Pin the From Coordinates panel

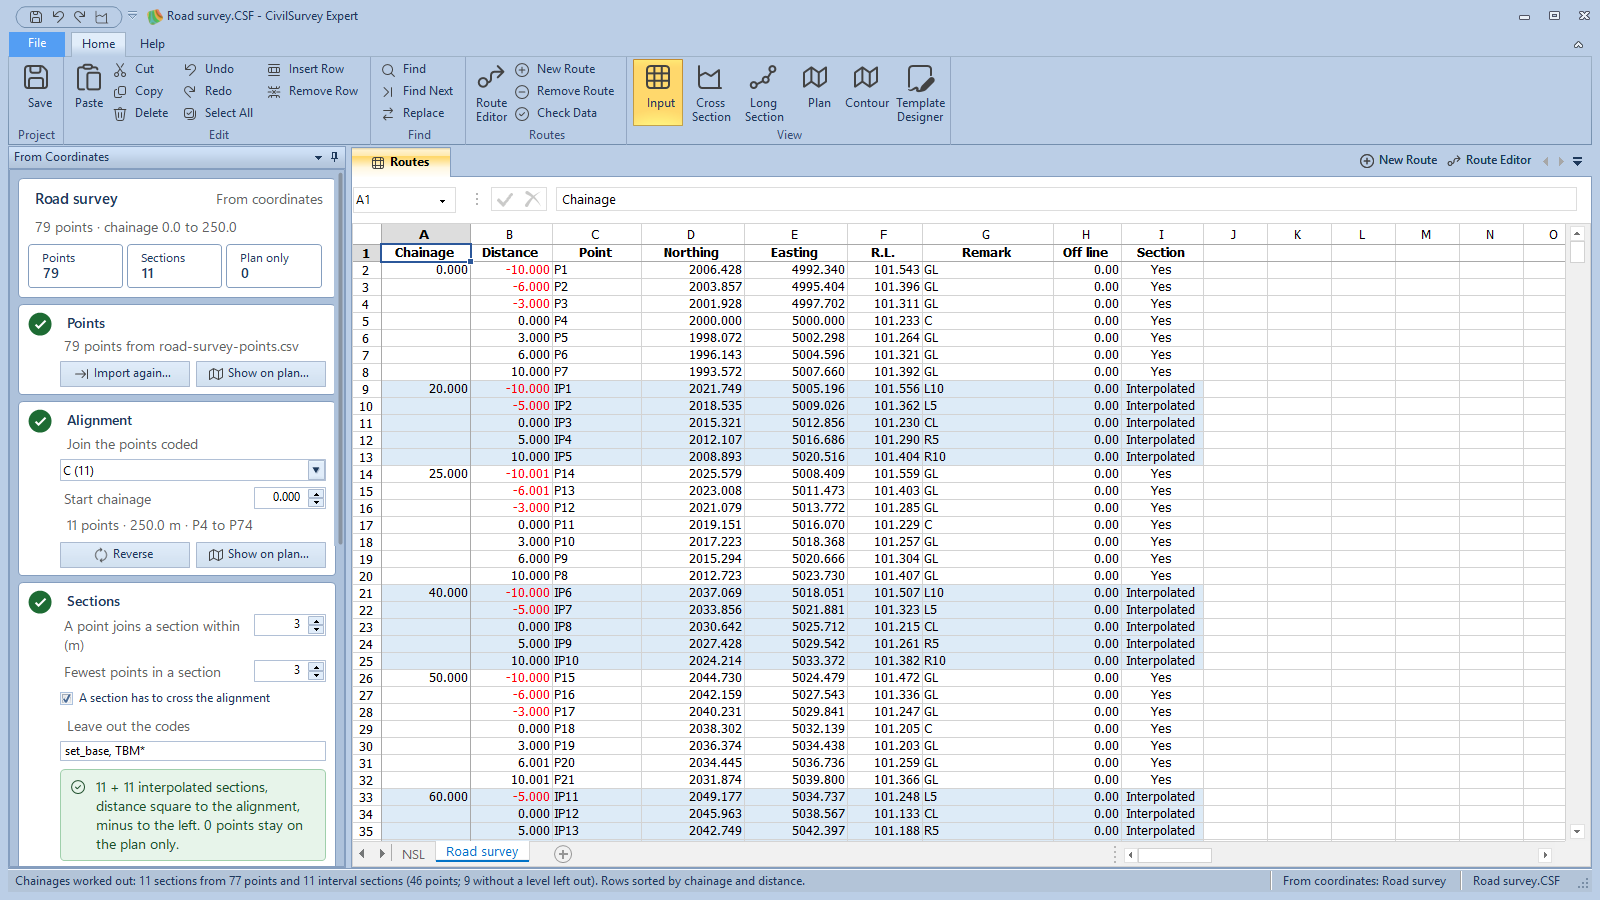[x=335, y=157]
